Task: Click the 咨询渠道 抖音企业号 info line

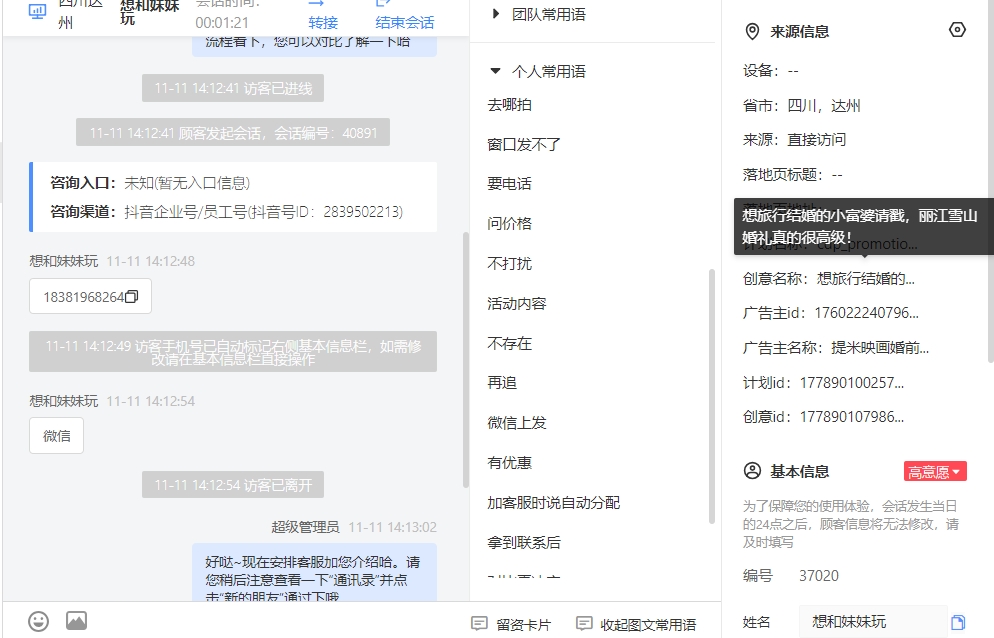Action: [x=226, y=212]
